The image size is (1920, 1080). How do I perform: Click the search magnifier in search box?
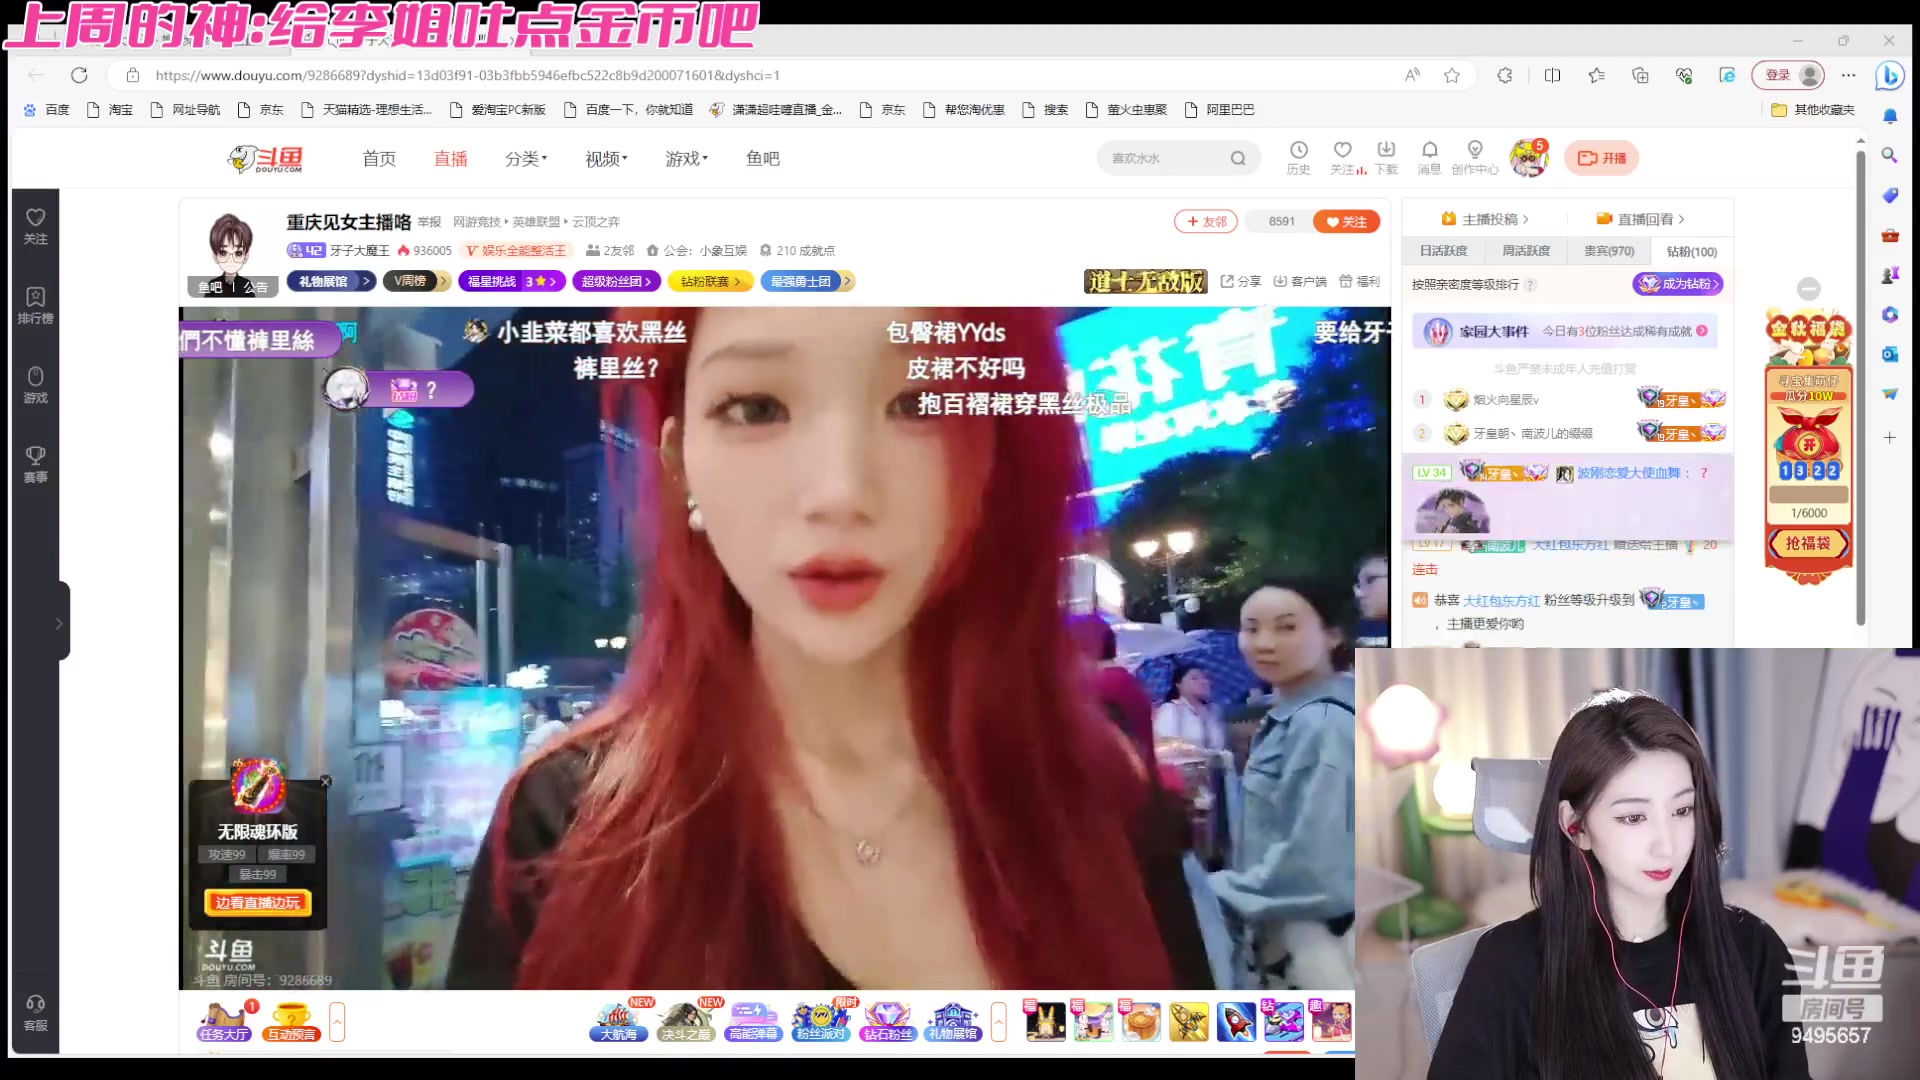coord(1238,158)
